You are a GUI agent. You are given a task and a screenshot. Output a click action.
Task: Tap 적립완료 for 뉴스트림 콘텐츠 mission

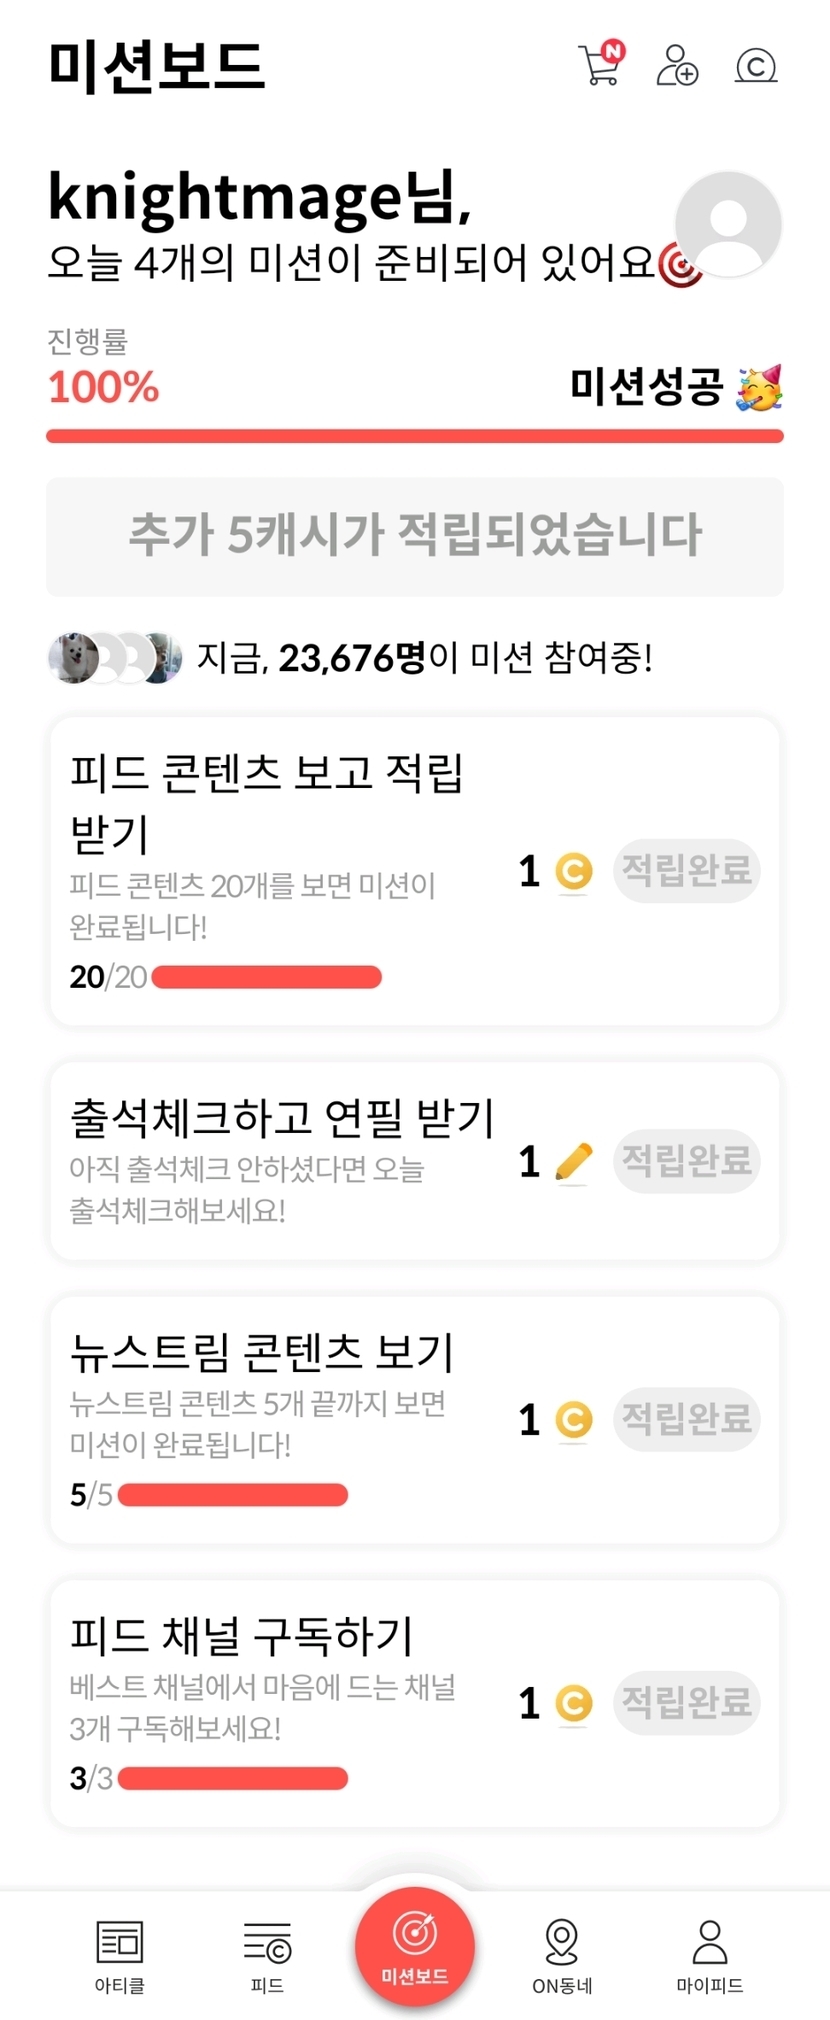[686, 1418]
